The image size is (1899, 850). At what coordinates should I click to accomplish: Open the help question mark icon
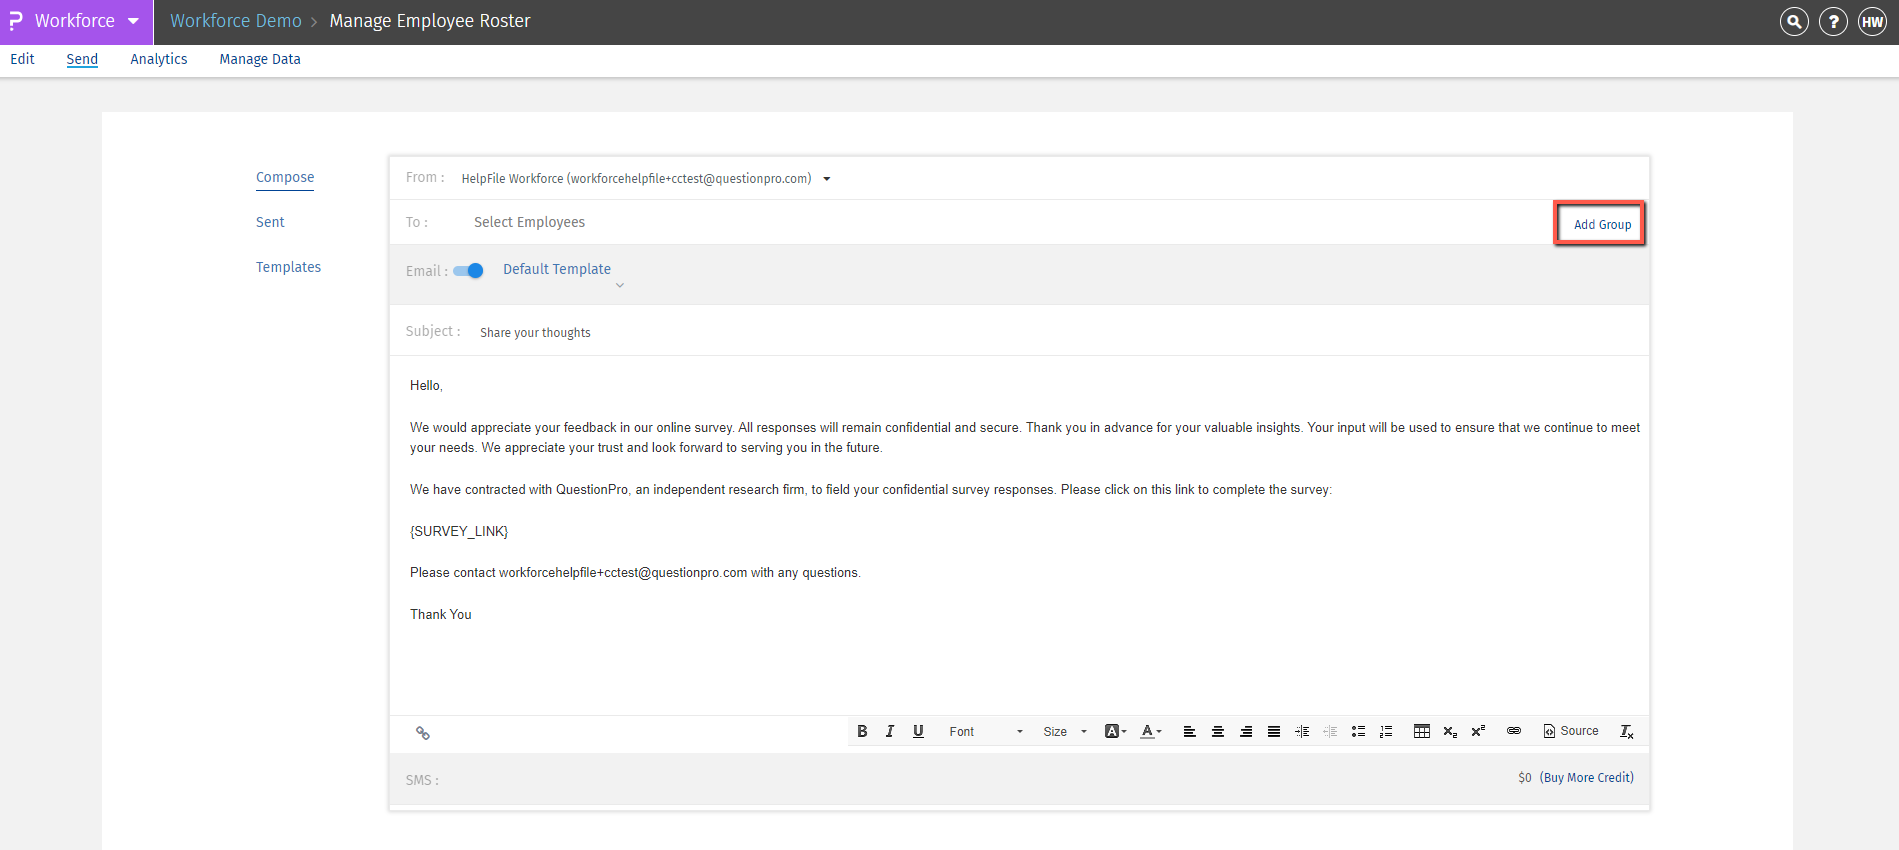click(x=1833, y=21)
